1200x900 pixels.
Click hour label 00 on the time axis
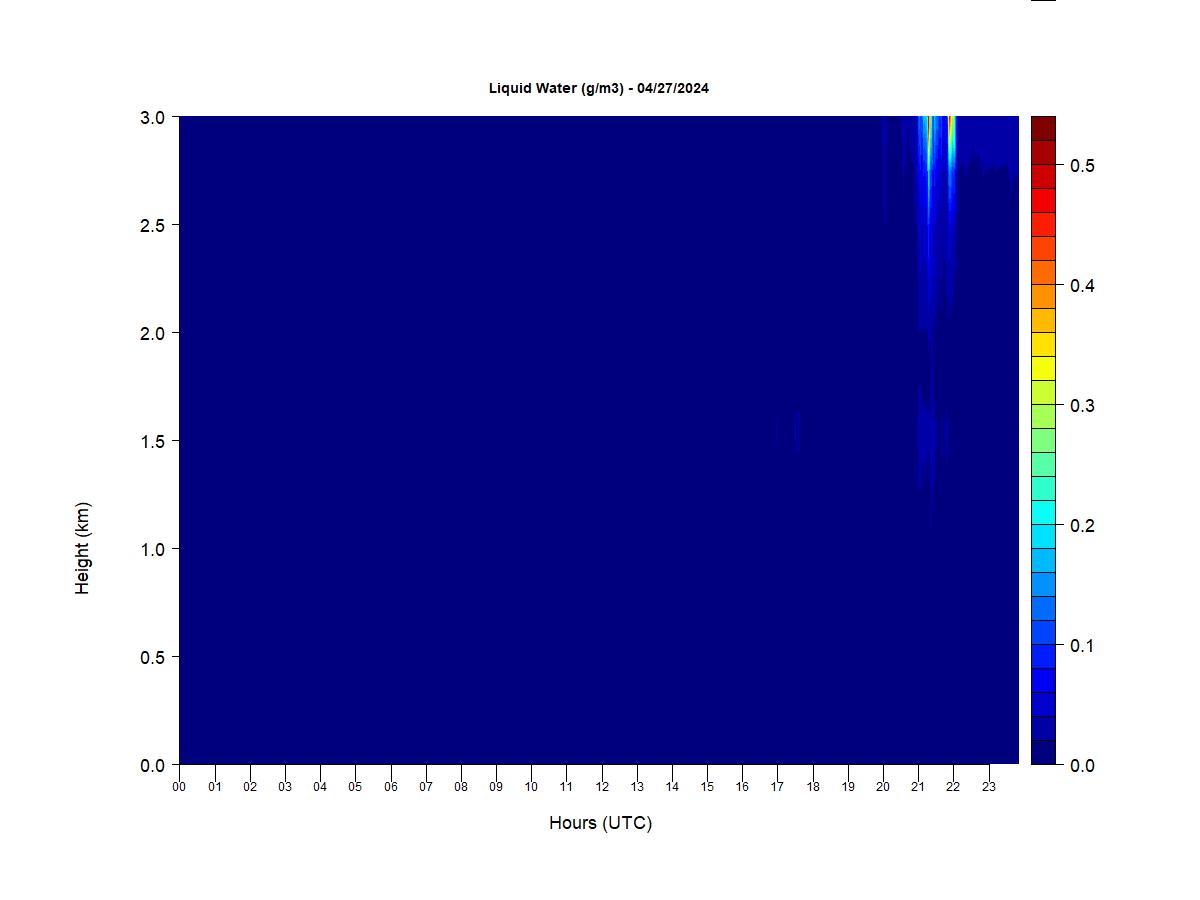[179, 787]
